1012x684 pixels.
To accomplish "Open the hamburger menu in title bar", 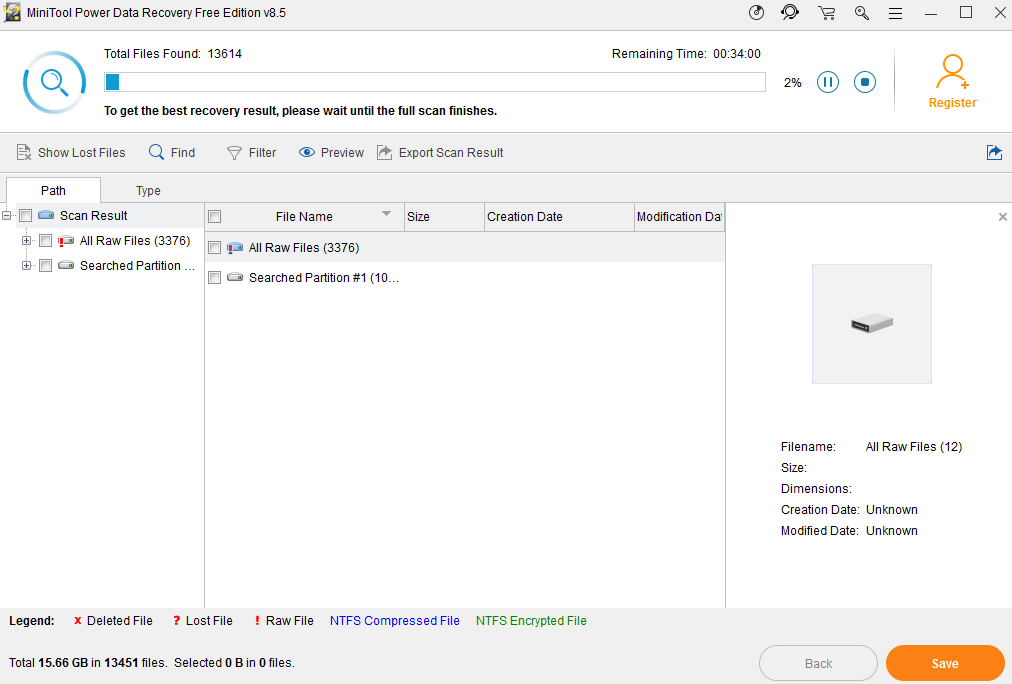I will click(895, 13).
